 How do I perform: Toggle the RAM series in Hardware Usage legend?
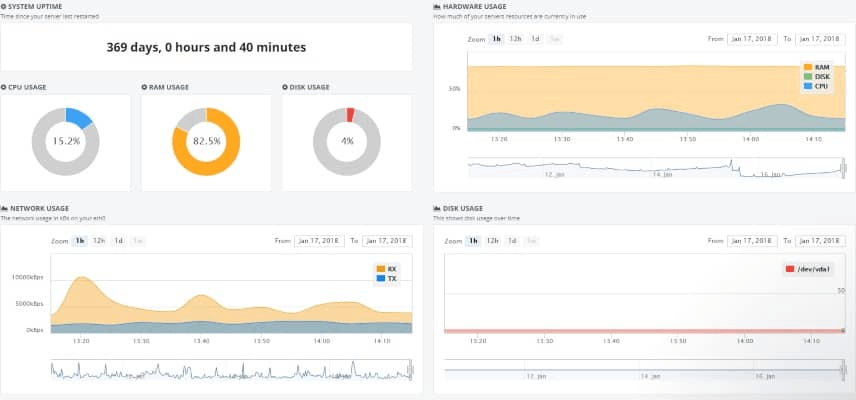pyautogui.click(x=817, y=67)
